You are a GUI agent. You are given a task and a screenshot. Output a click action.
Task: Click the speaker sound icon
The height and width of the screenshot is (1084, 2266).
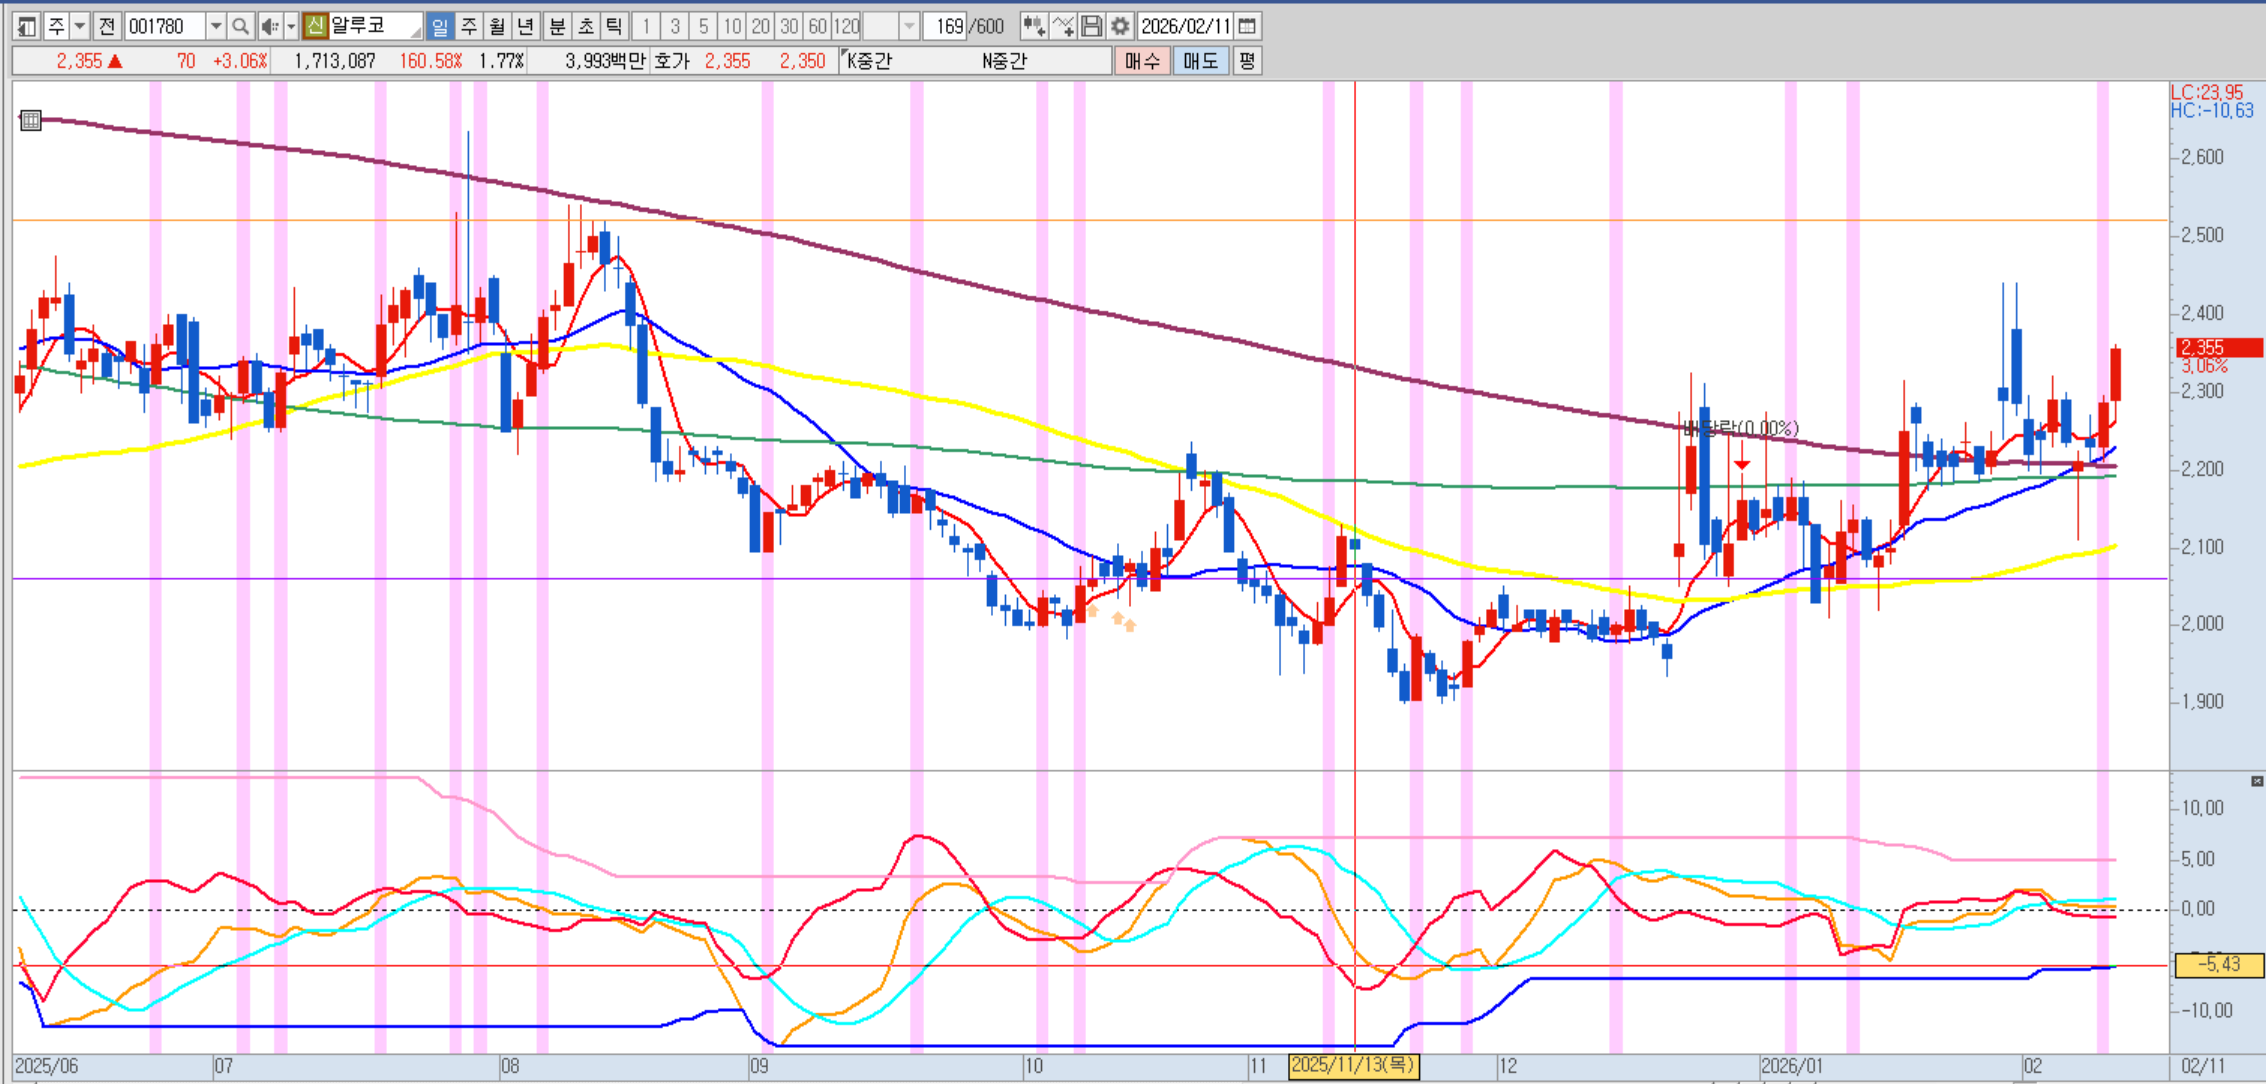(x=269, y=26)
